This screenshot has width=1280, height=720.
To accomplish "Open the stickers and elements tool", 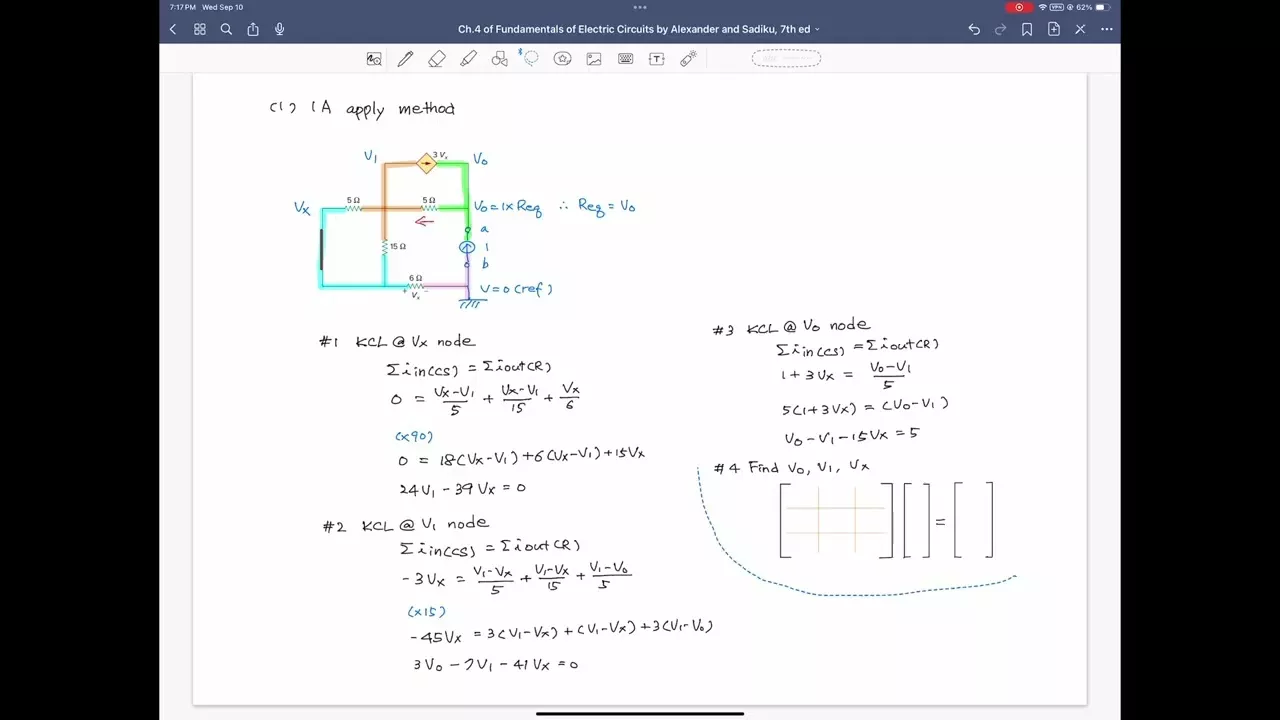I will pyautogui.click(x=562, y=59).
